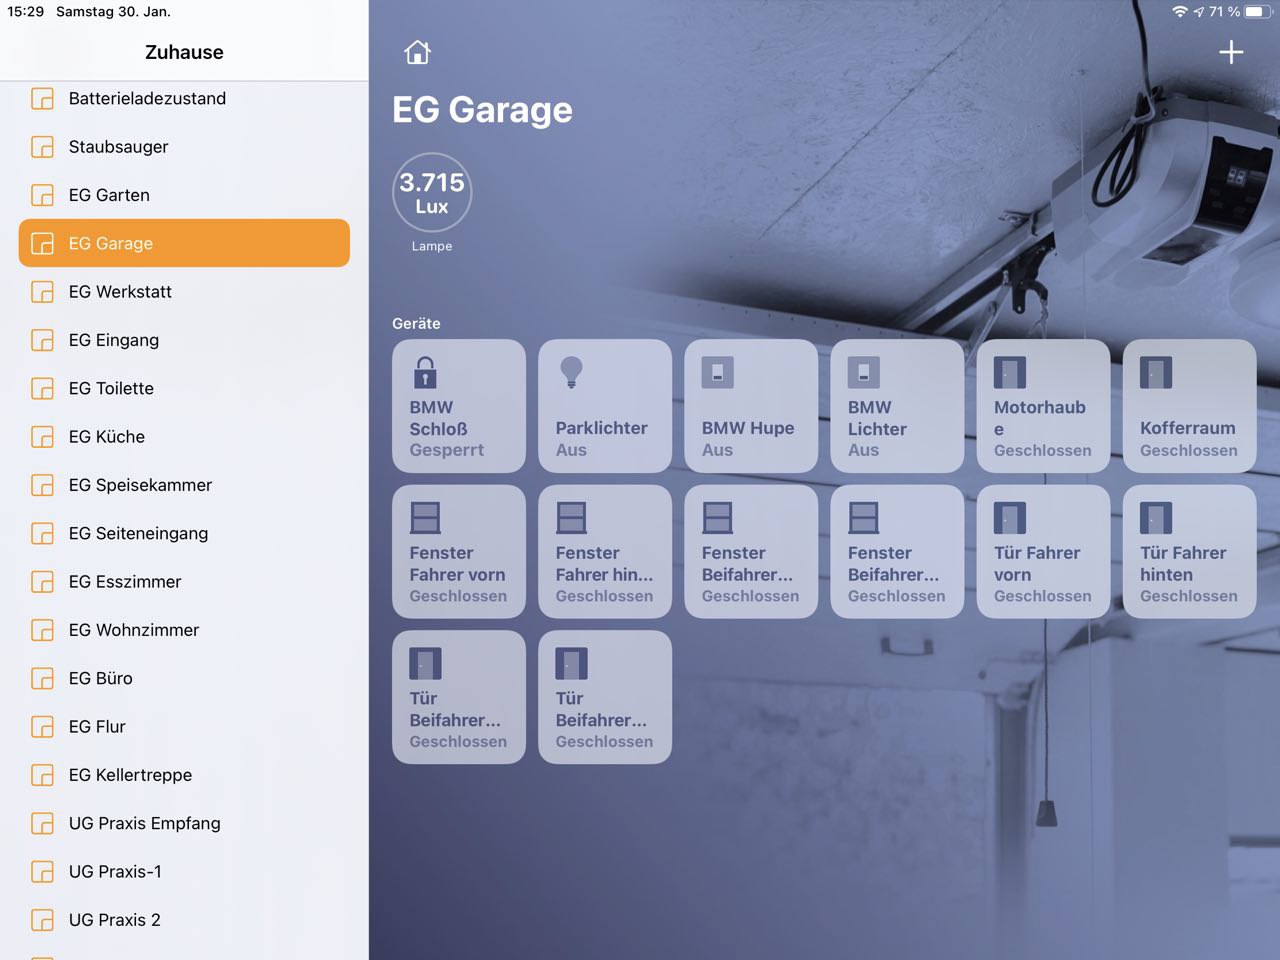The image size is (1280, 960).
Task: Tap the lightbulb icon on Parklichter tile
Action: [x=571, y=372]
